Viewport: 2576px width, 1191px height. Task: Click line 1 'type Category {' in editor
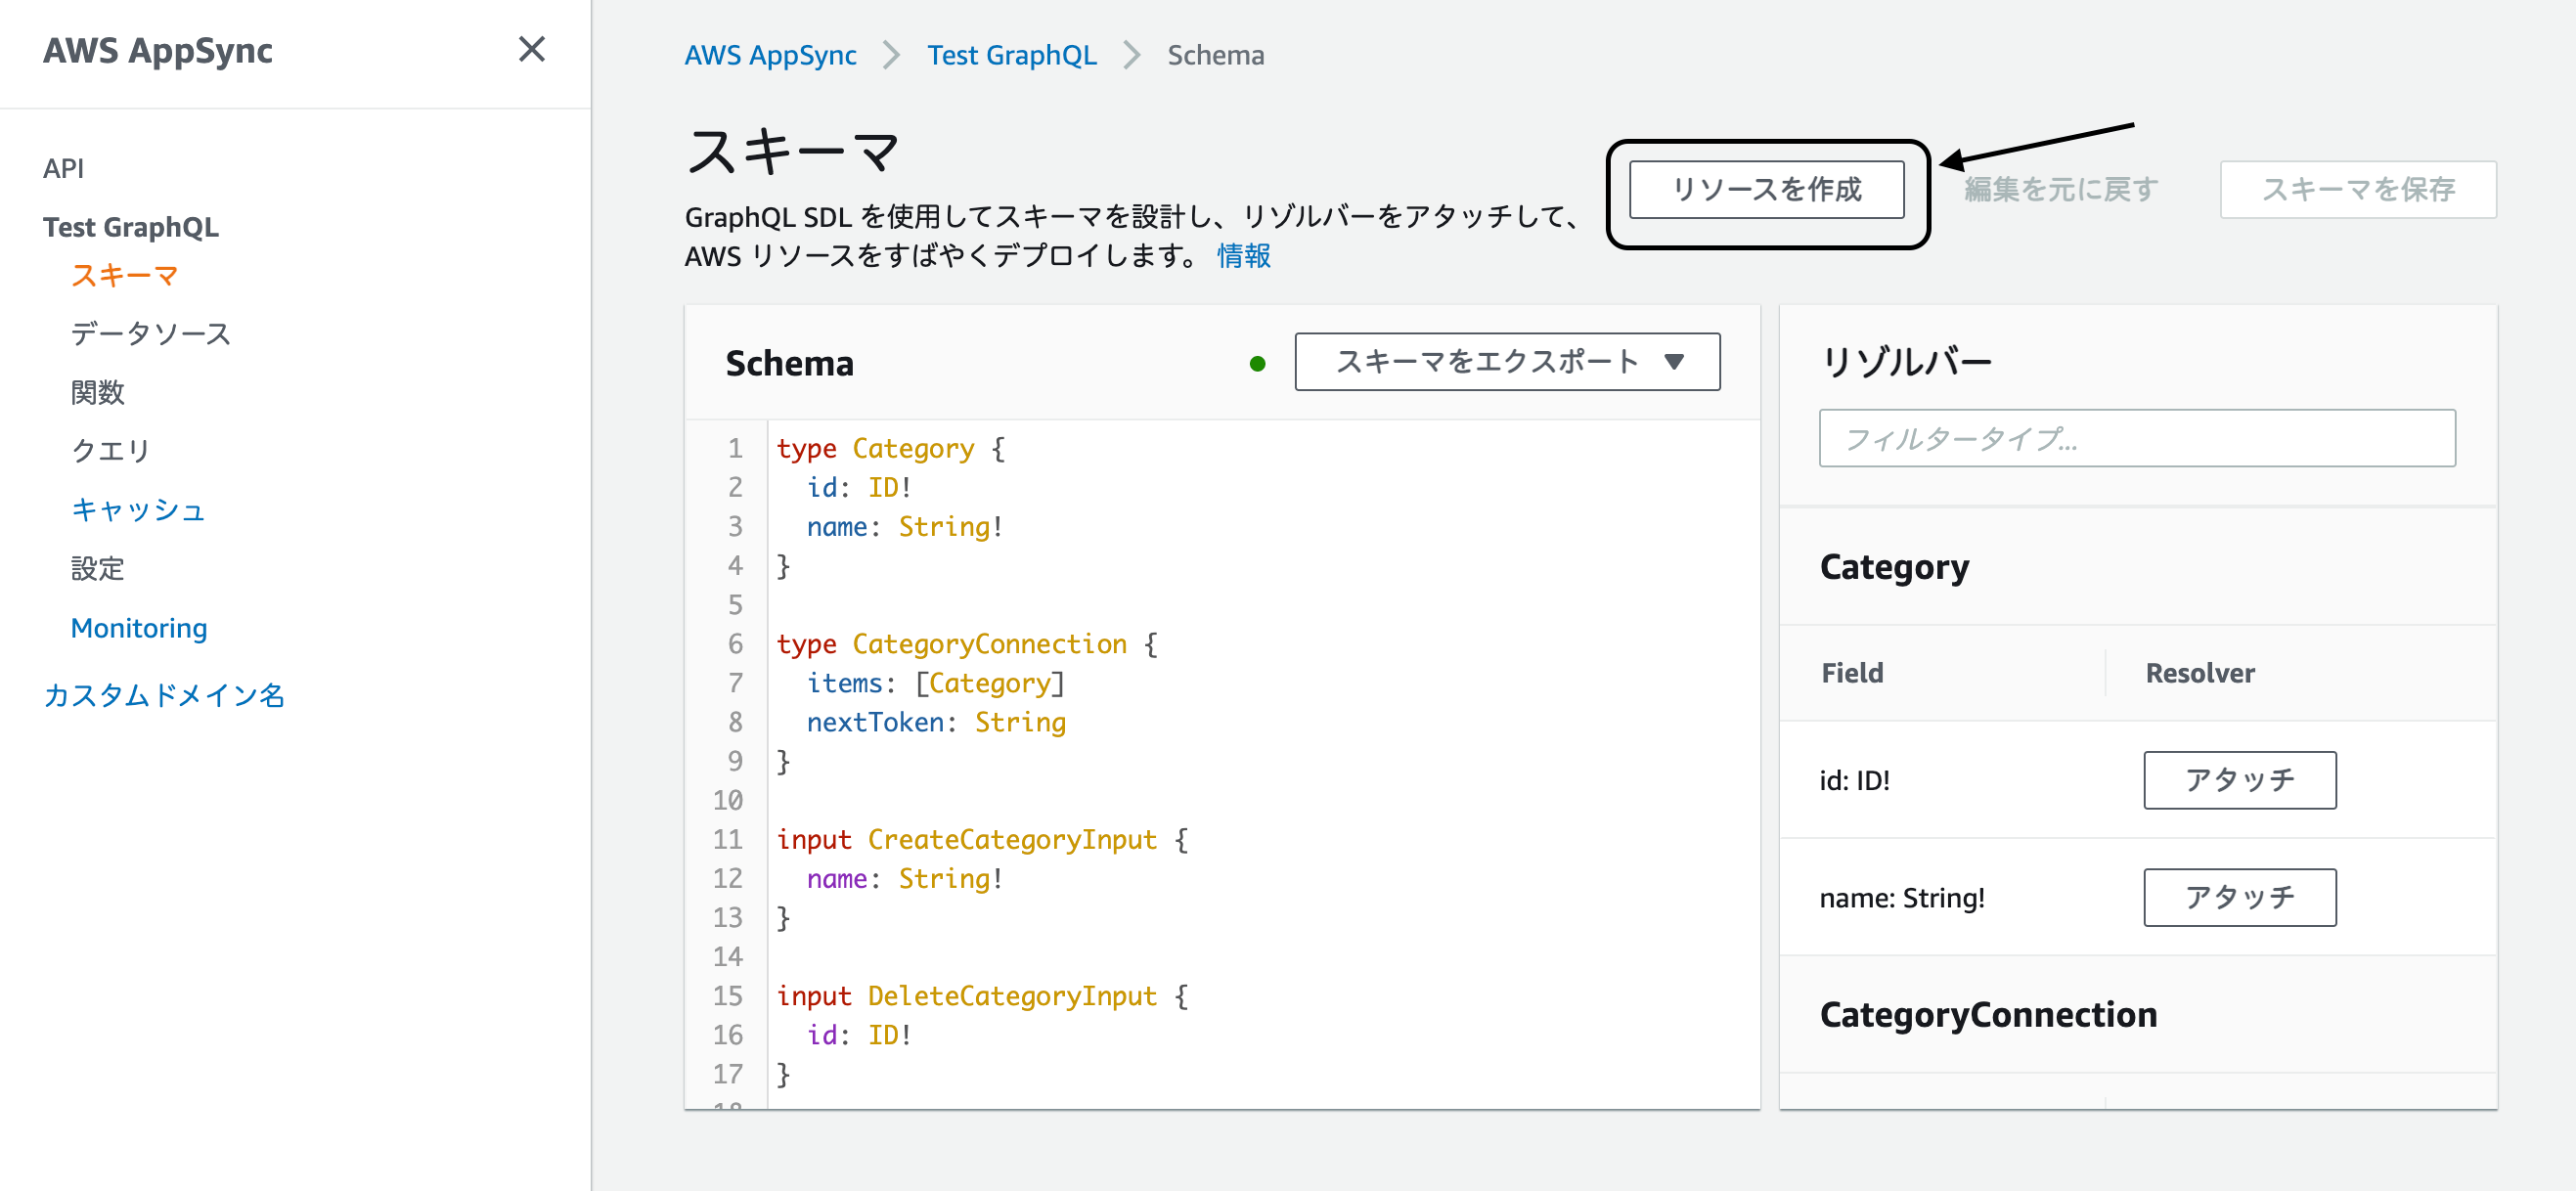click(890, 449)
